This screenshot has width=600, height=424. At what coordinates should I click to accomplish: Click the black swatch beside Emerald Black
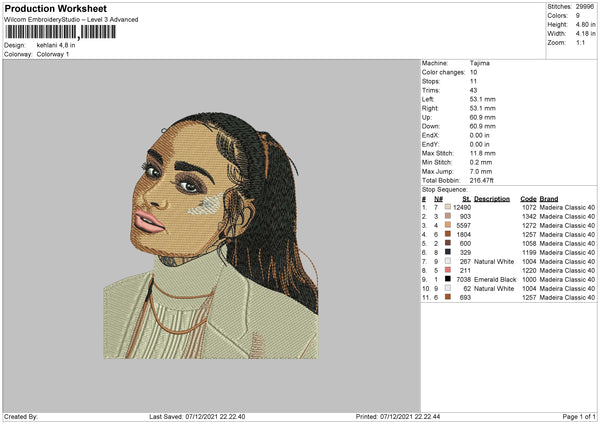pyautogui.click(x=447, y=279)
